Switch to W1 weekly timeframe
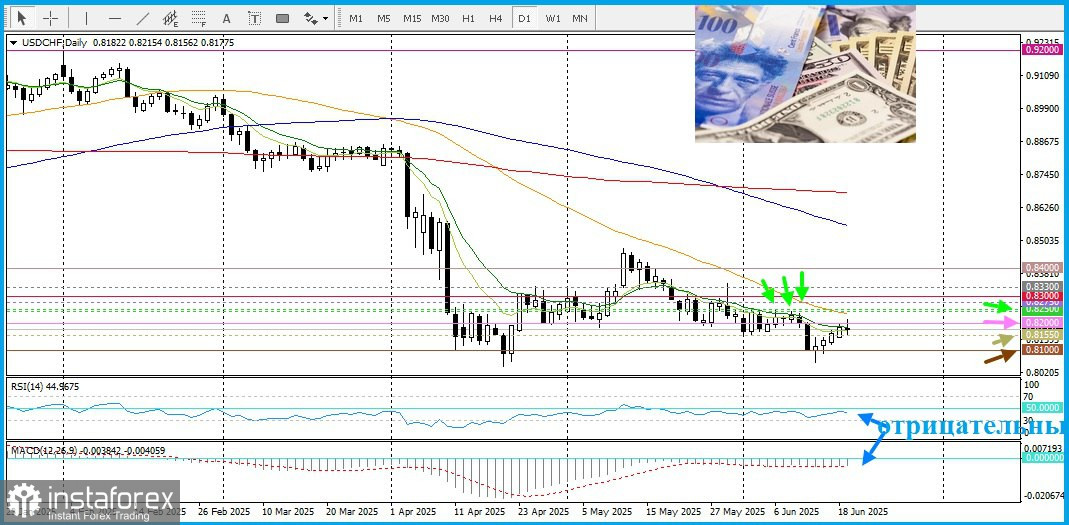Image resolution: width=1069 pixels, height=525 pixels. click(x=553, y=18)
